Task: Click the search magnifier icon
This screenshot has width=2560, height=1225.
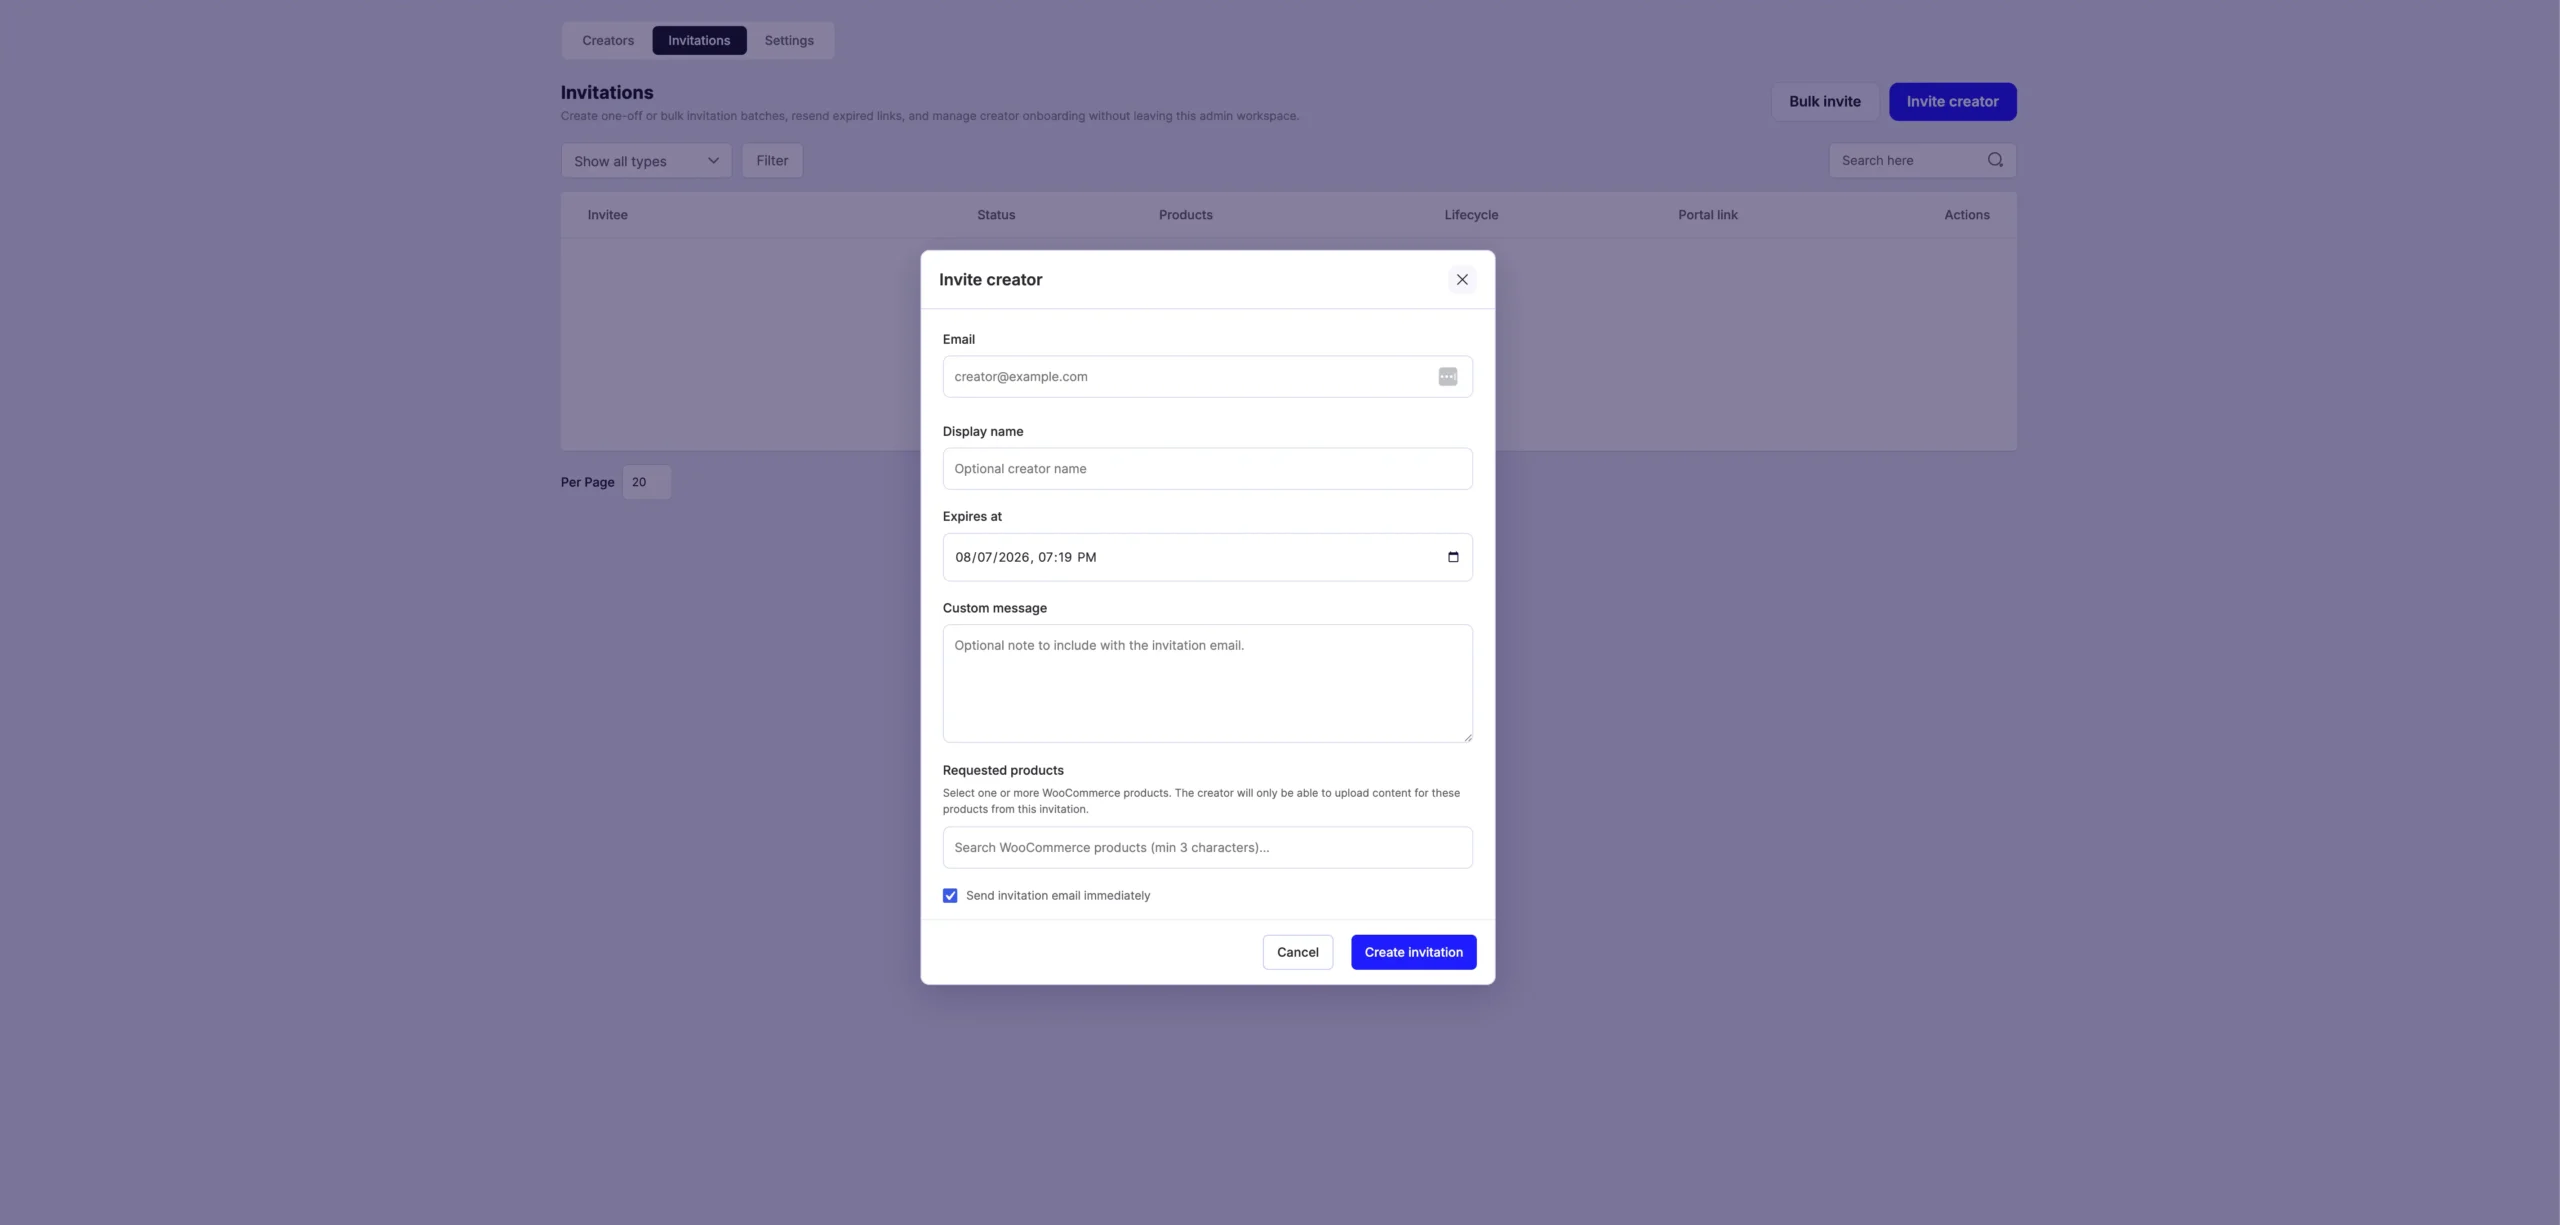Action: point(1995,160)
